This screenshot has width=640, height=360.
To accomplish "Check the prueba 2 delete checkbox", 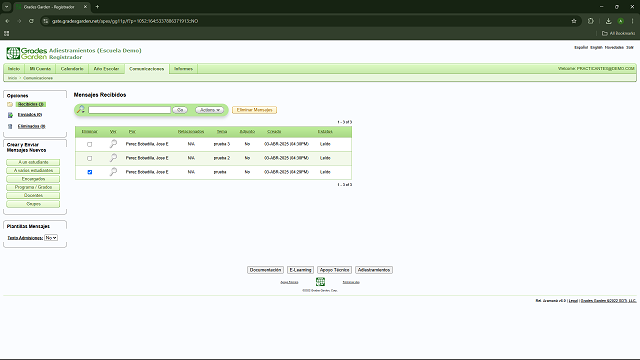I will (x=90, y=158).
